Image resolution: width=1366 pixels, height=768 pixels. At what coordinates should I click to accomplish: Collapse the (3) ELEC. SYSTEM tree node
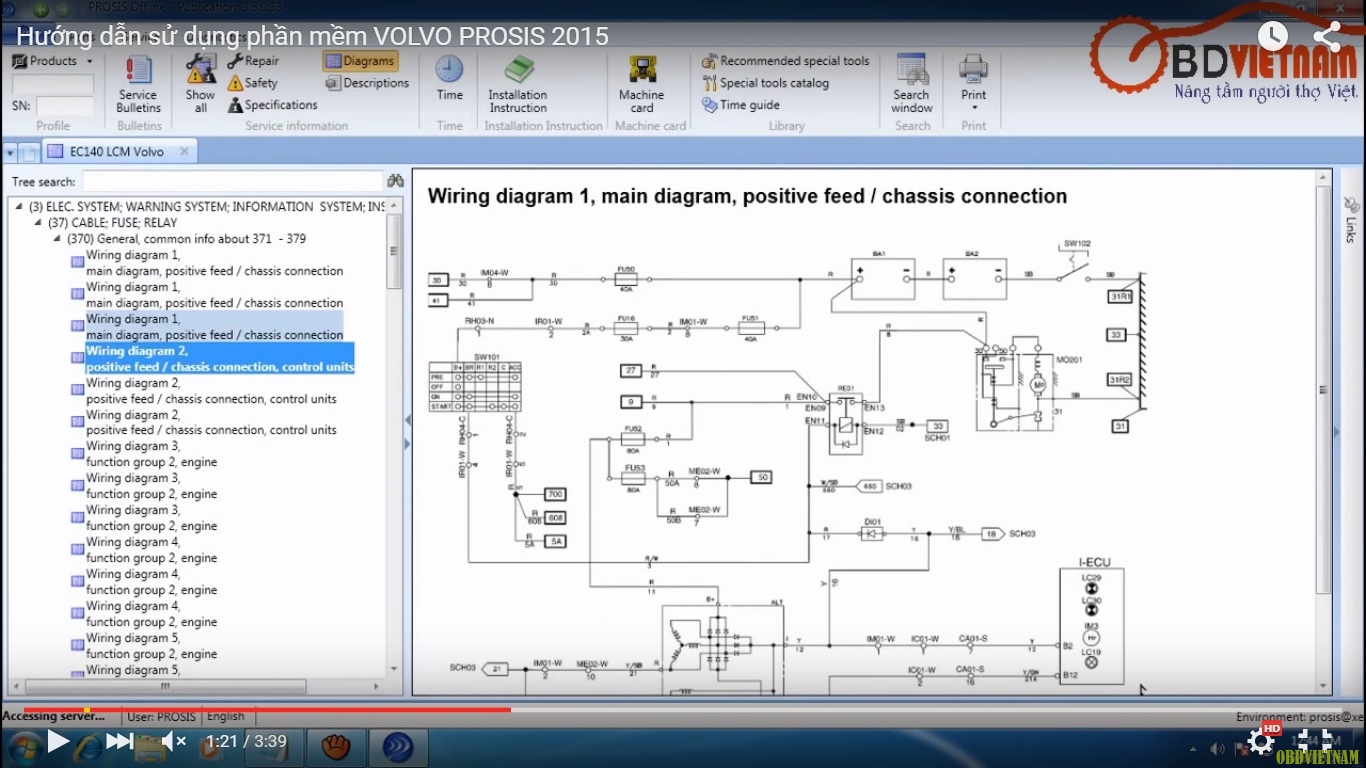coord(20,207)
